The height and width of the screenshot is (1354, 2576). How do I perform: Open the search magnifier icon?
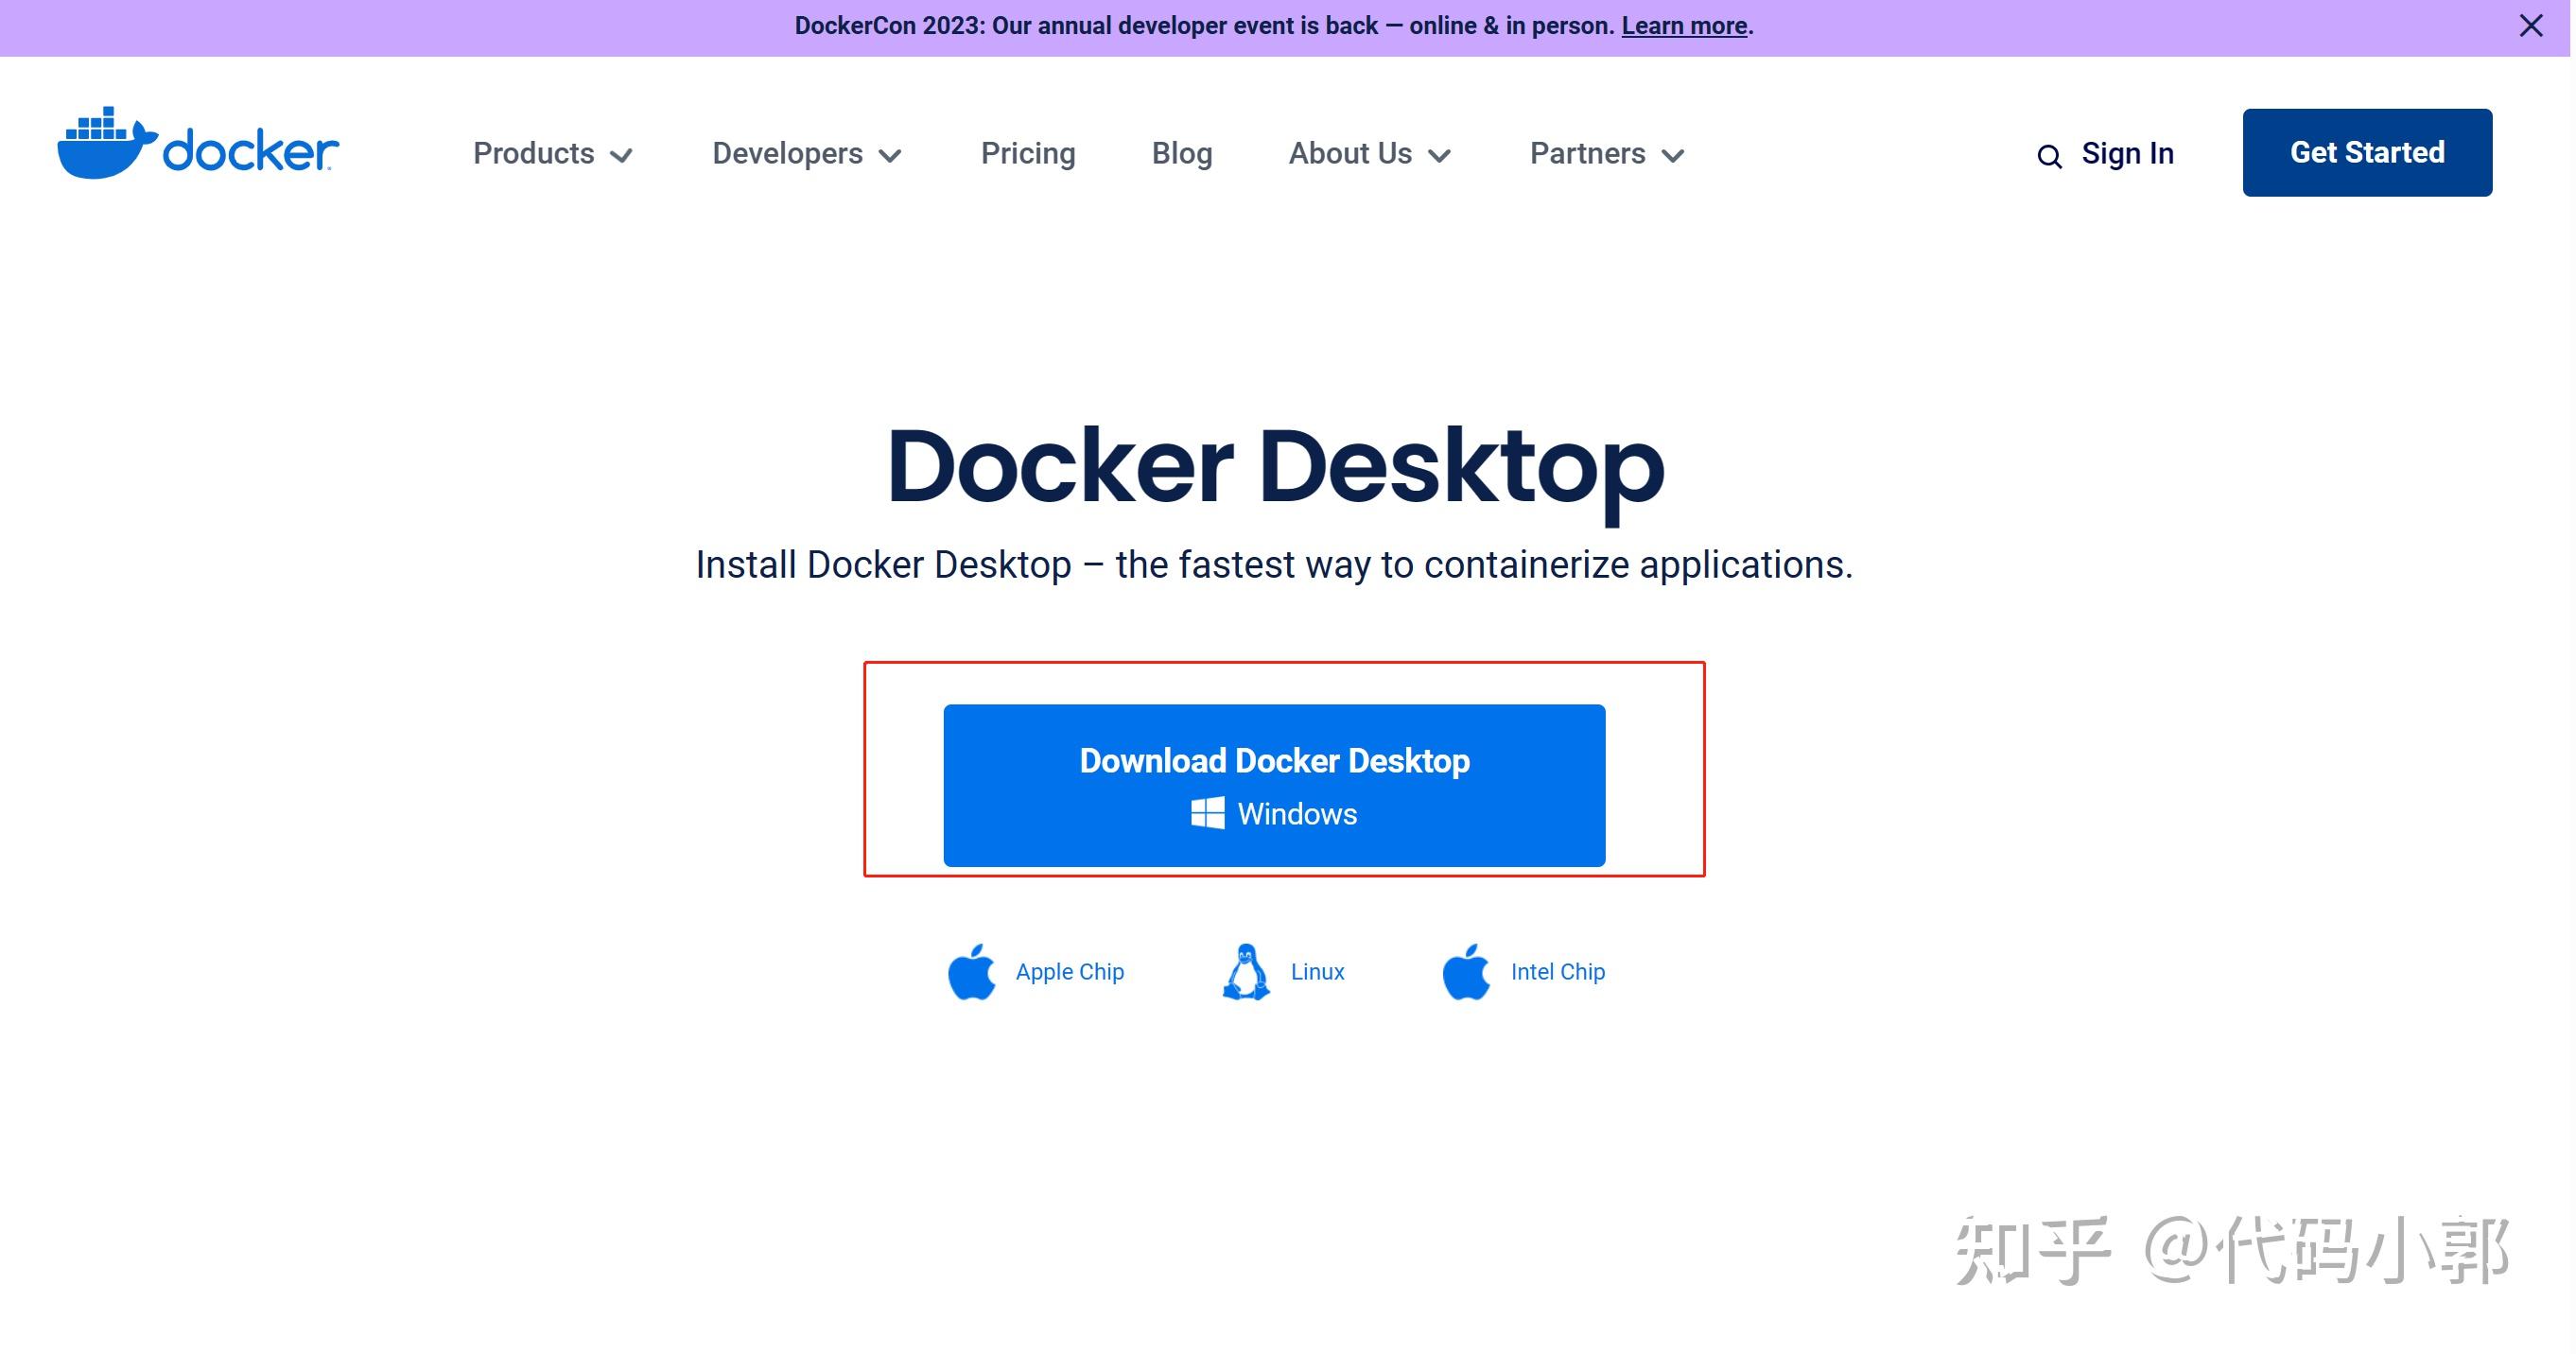coord(2050,157)
